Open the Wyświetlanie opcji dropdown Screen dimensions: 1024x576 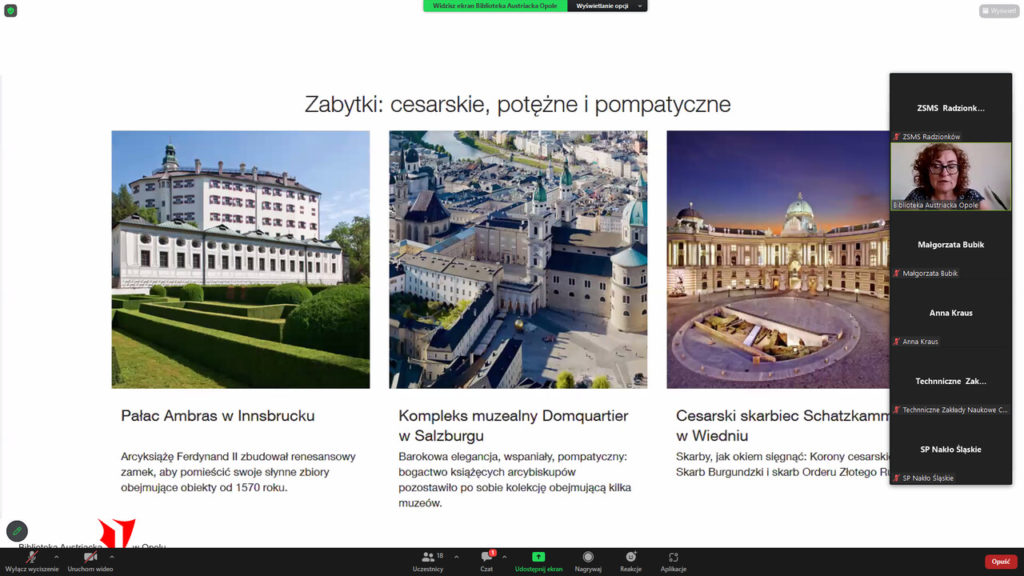click(607, 6)
